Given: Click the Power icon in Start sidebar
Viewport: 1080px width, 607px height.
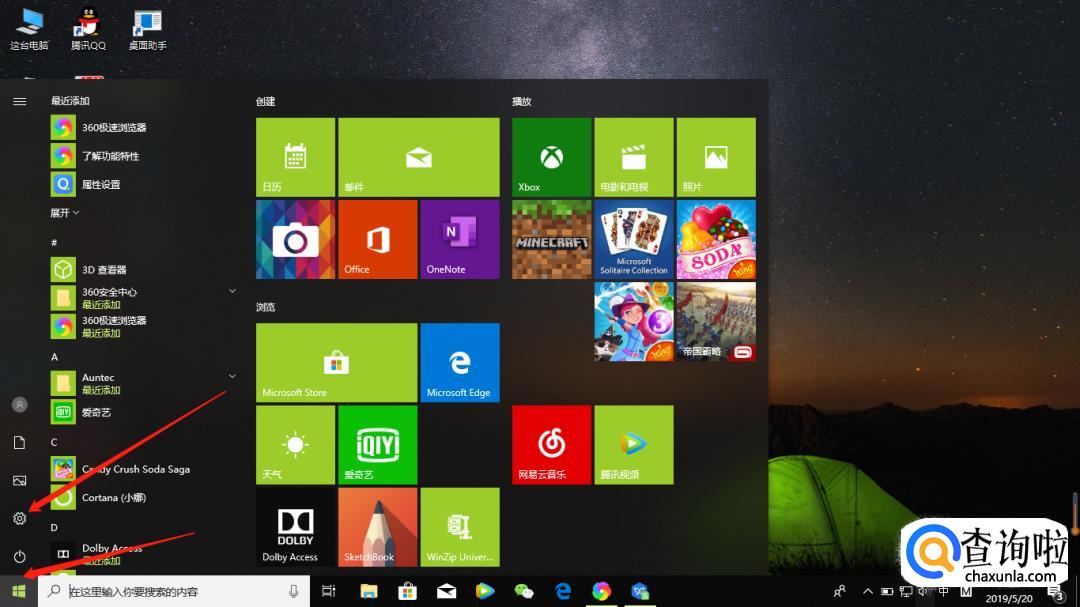Looking at the screenshot, I should 19,556.
